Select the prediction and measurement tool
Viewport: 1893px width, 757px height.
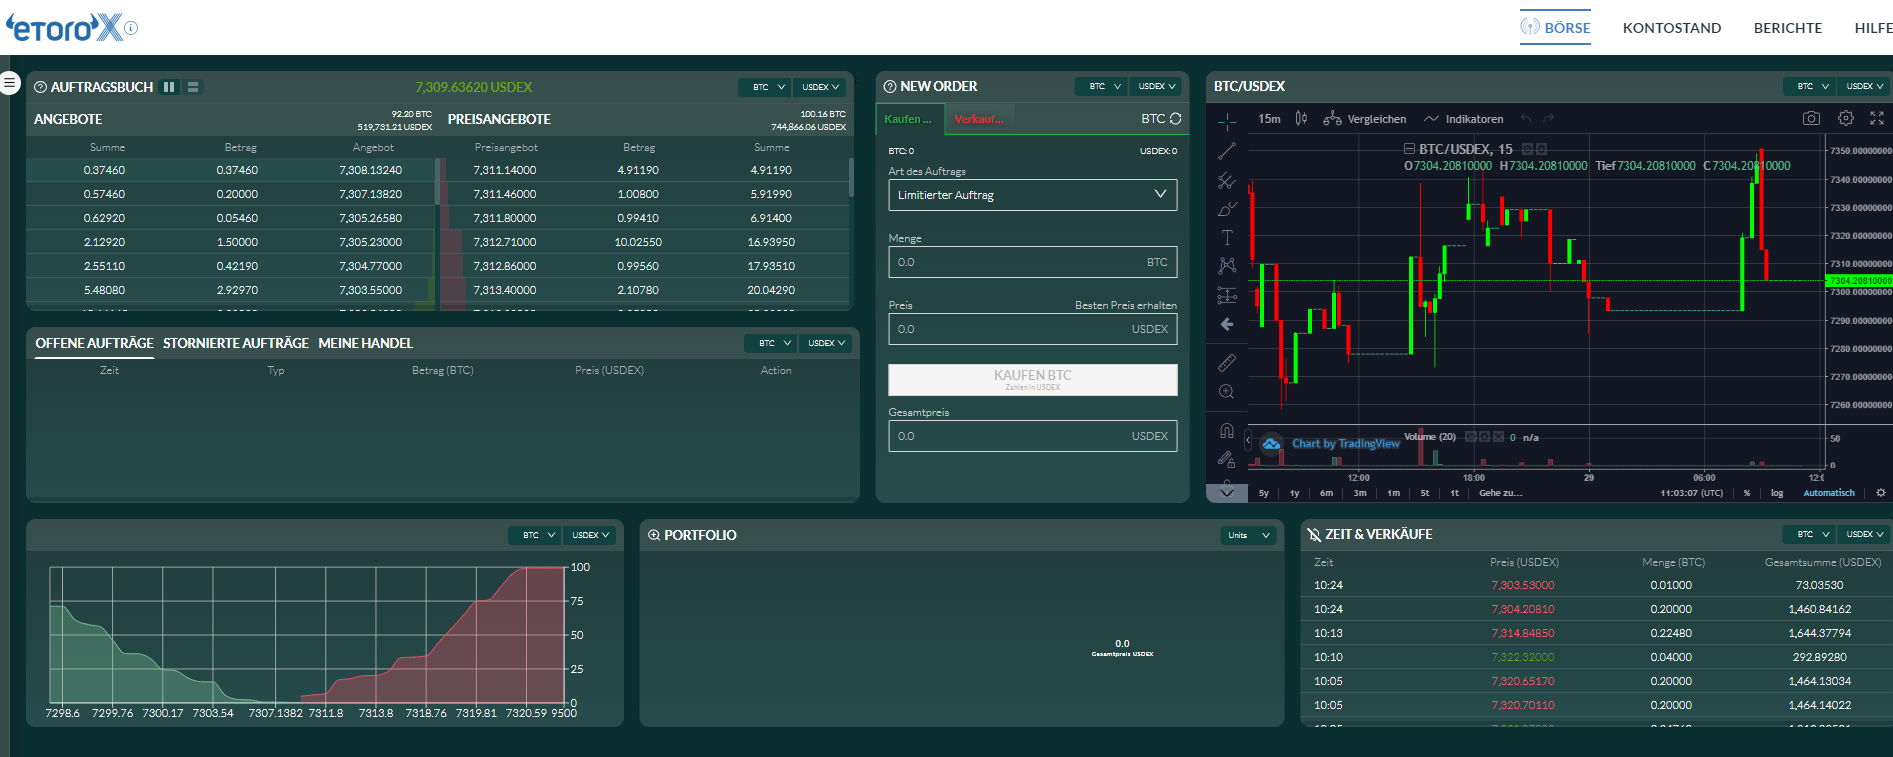(1227, 295)
